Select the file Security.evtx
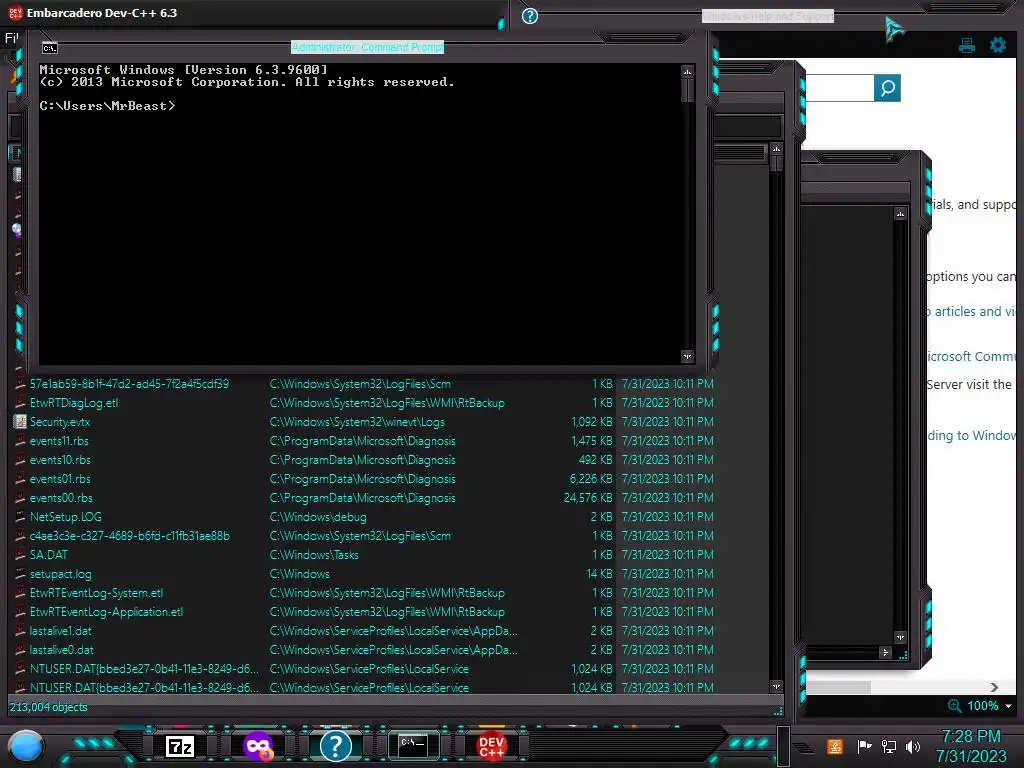 coord(59,422)
